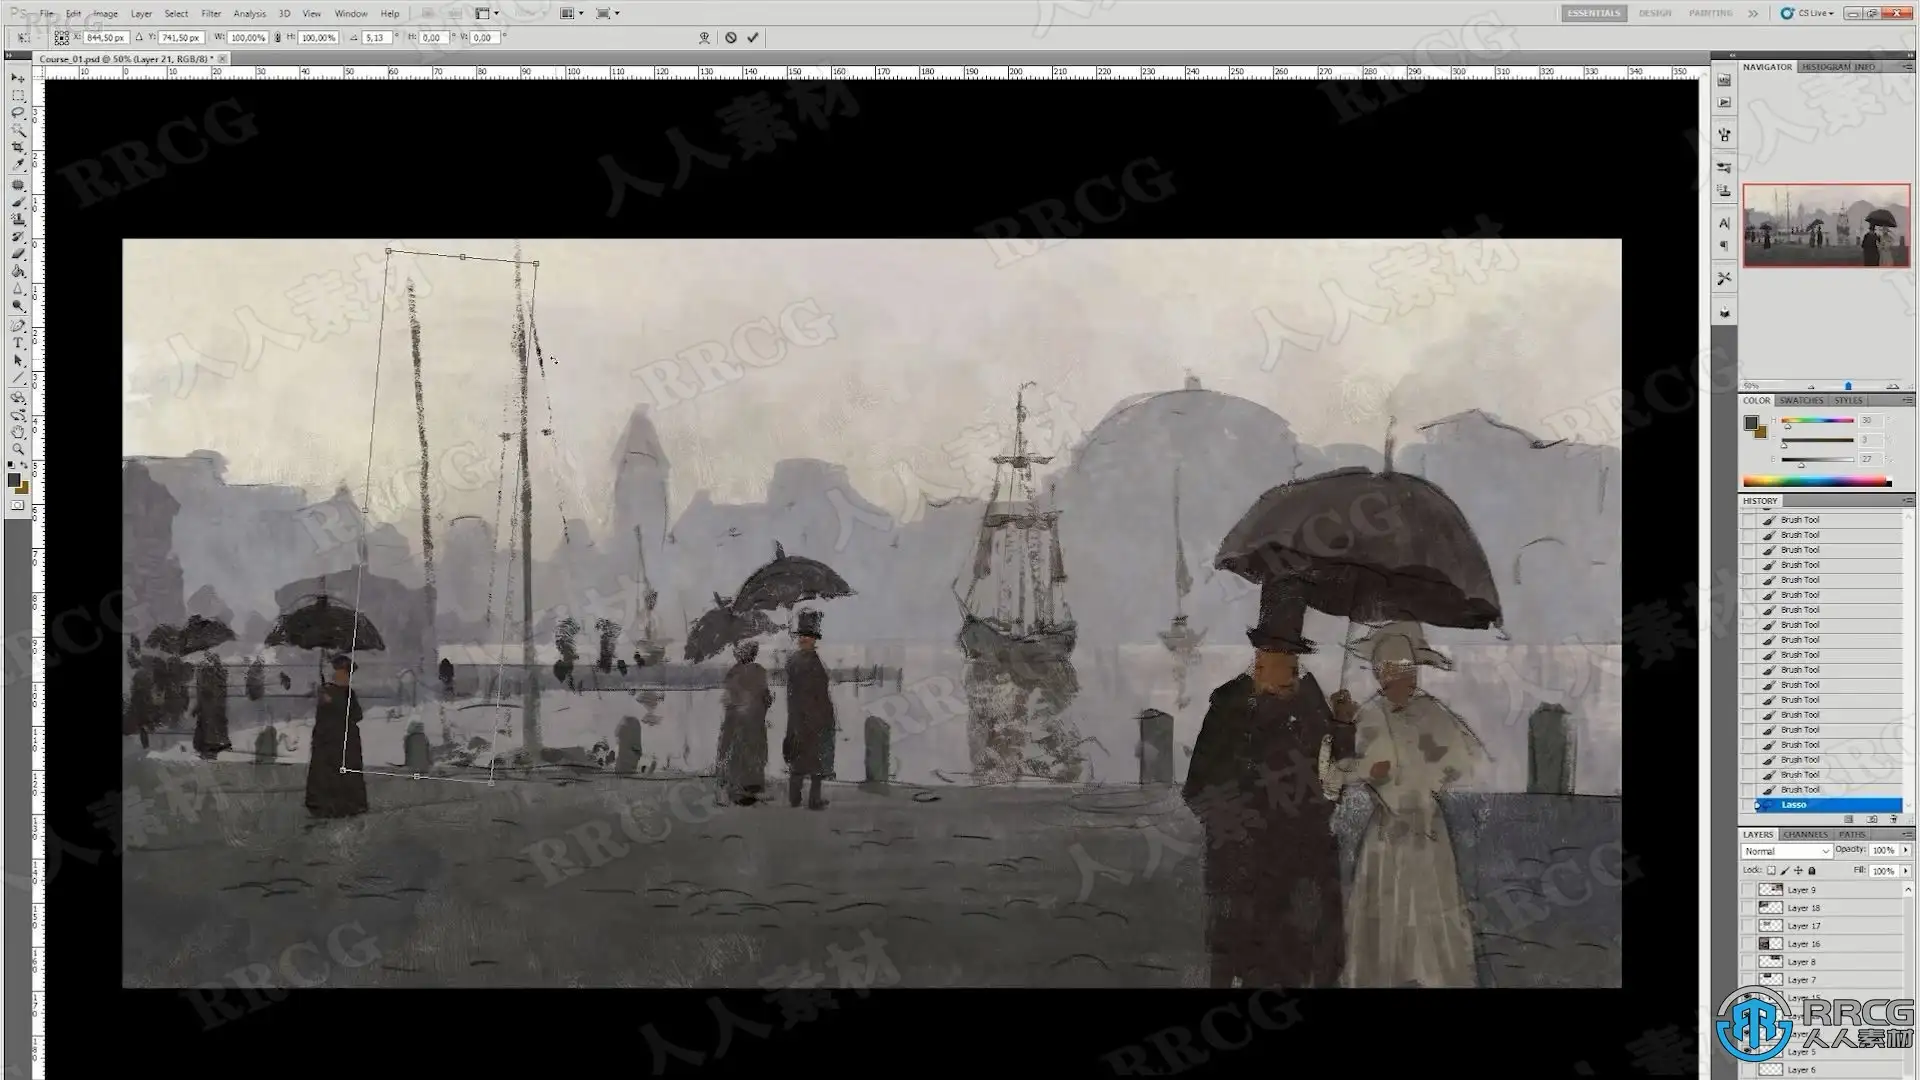Open the Normal blend mode dropdown
This screenshot has height=1080, width=1920.
tap(1786, 851)
